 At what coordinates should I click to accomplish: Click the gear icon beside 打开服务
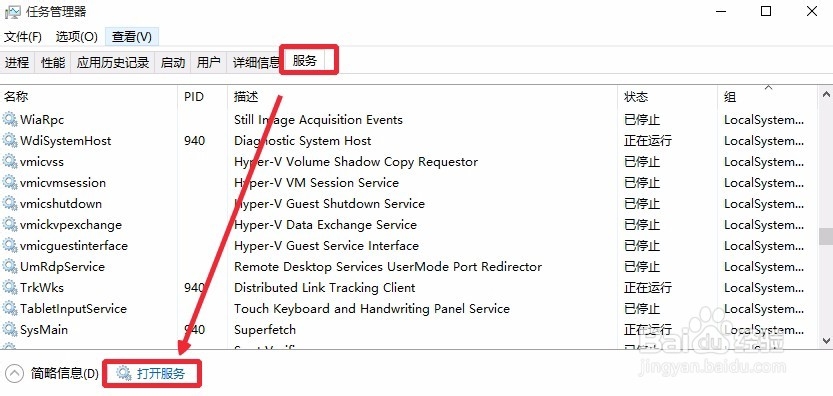pyautogui.click(x=124, y=373)
